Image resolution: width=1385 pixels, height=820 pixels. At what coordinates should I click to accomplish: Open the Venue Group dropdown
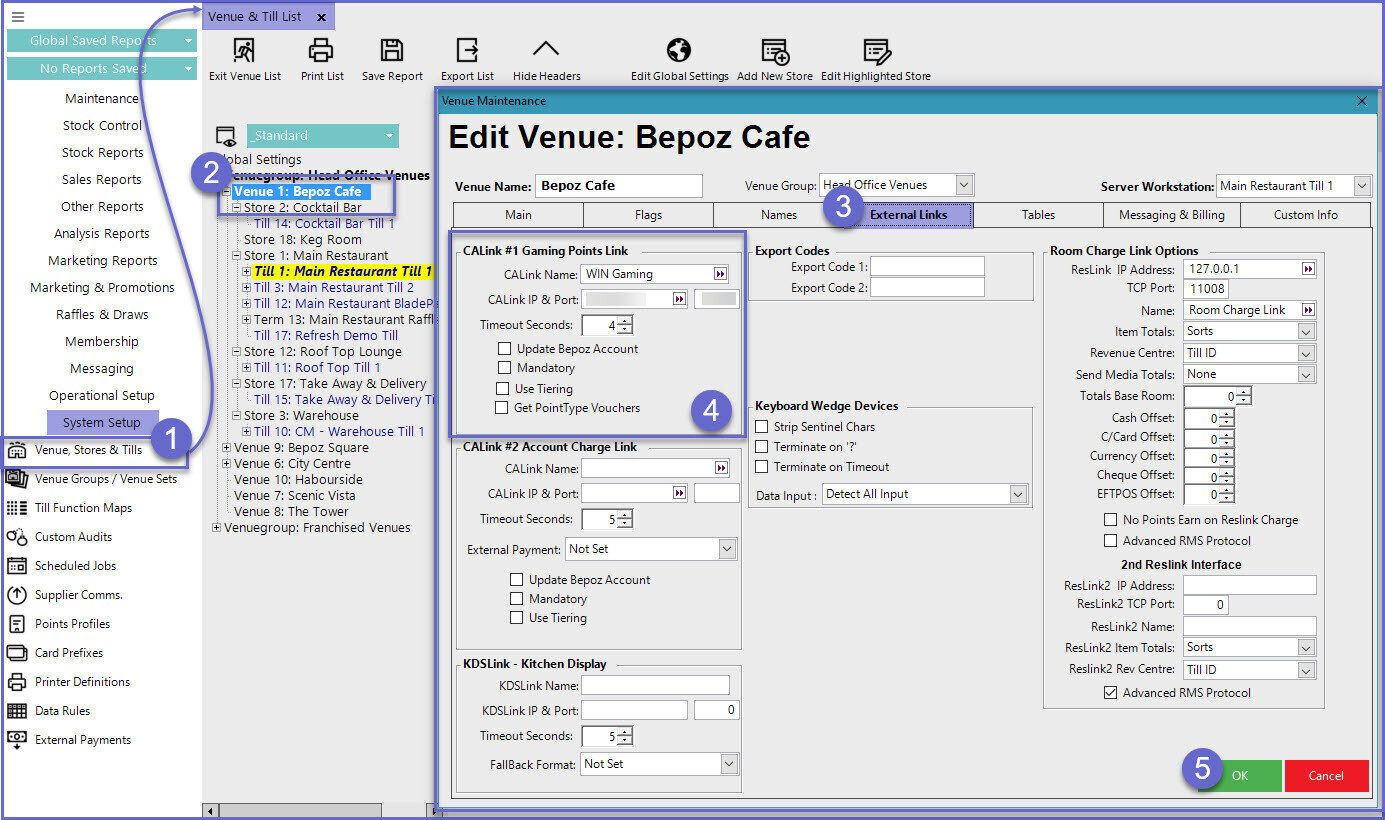(963, 185)
